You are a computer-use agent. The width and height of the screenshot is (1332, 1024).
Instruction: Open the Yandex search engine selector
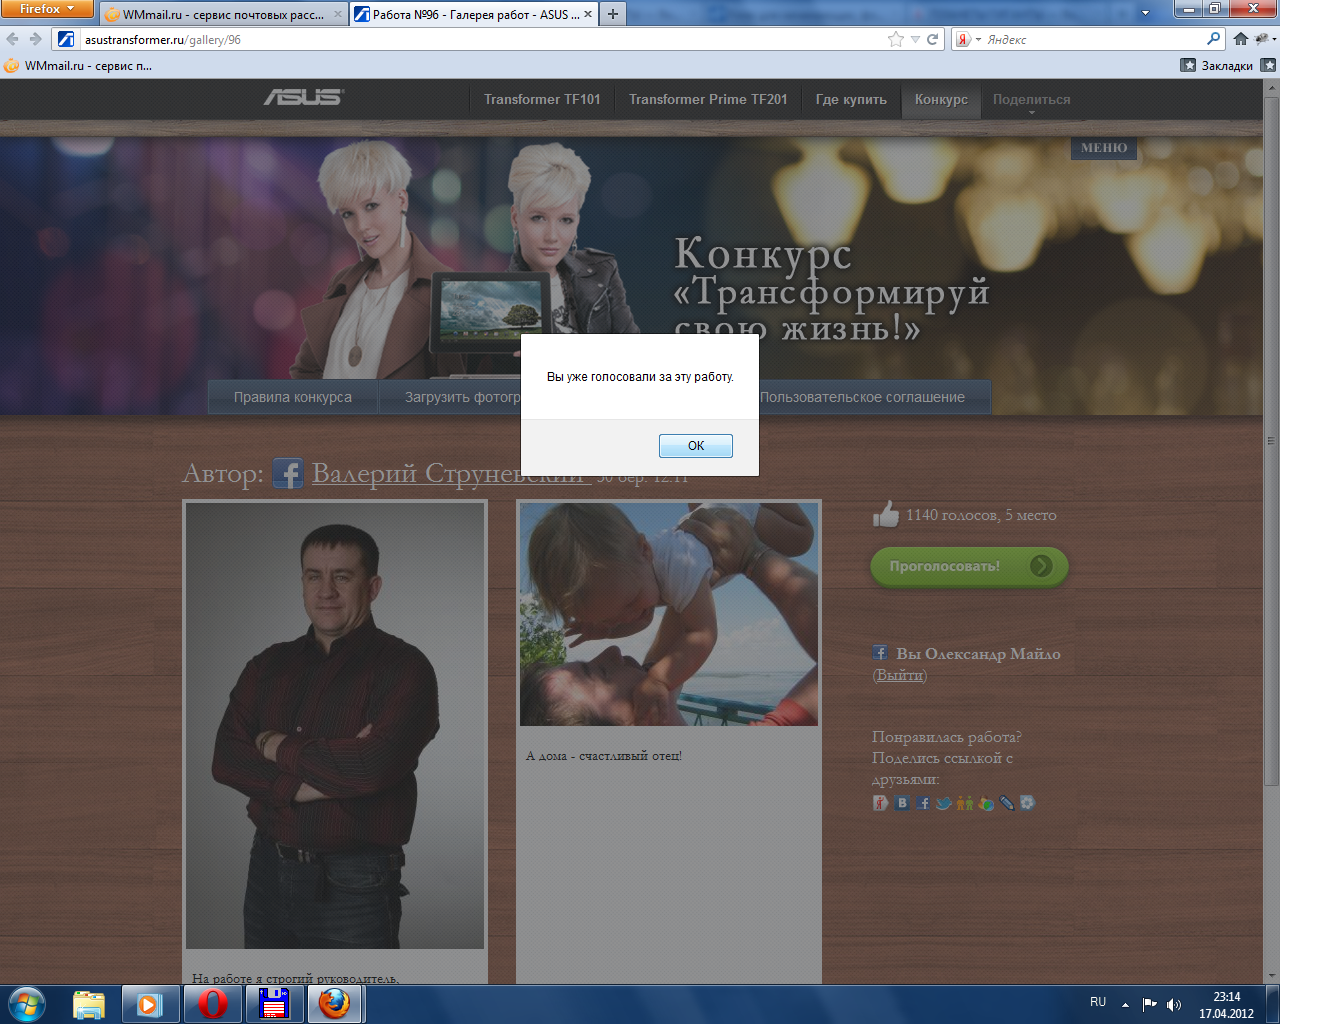(967, 39)
